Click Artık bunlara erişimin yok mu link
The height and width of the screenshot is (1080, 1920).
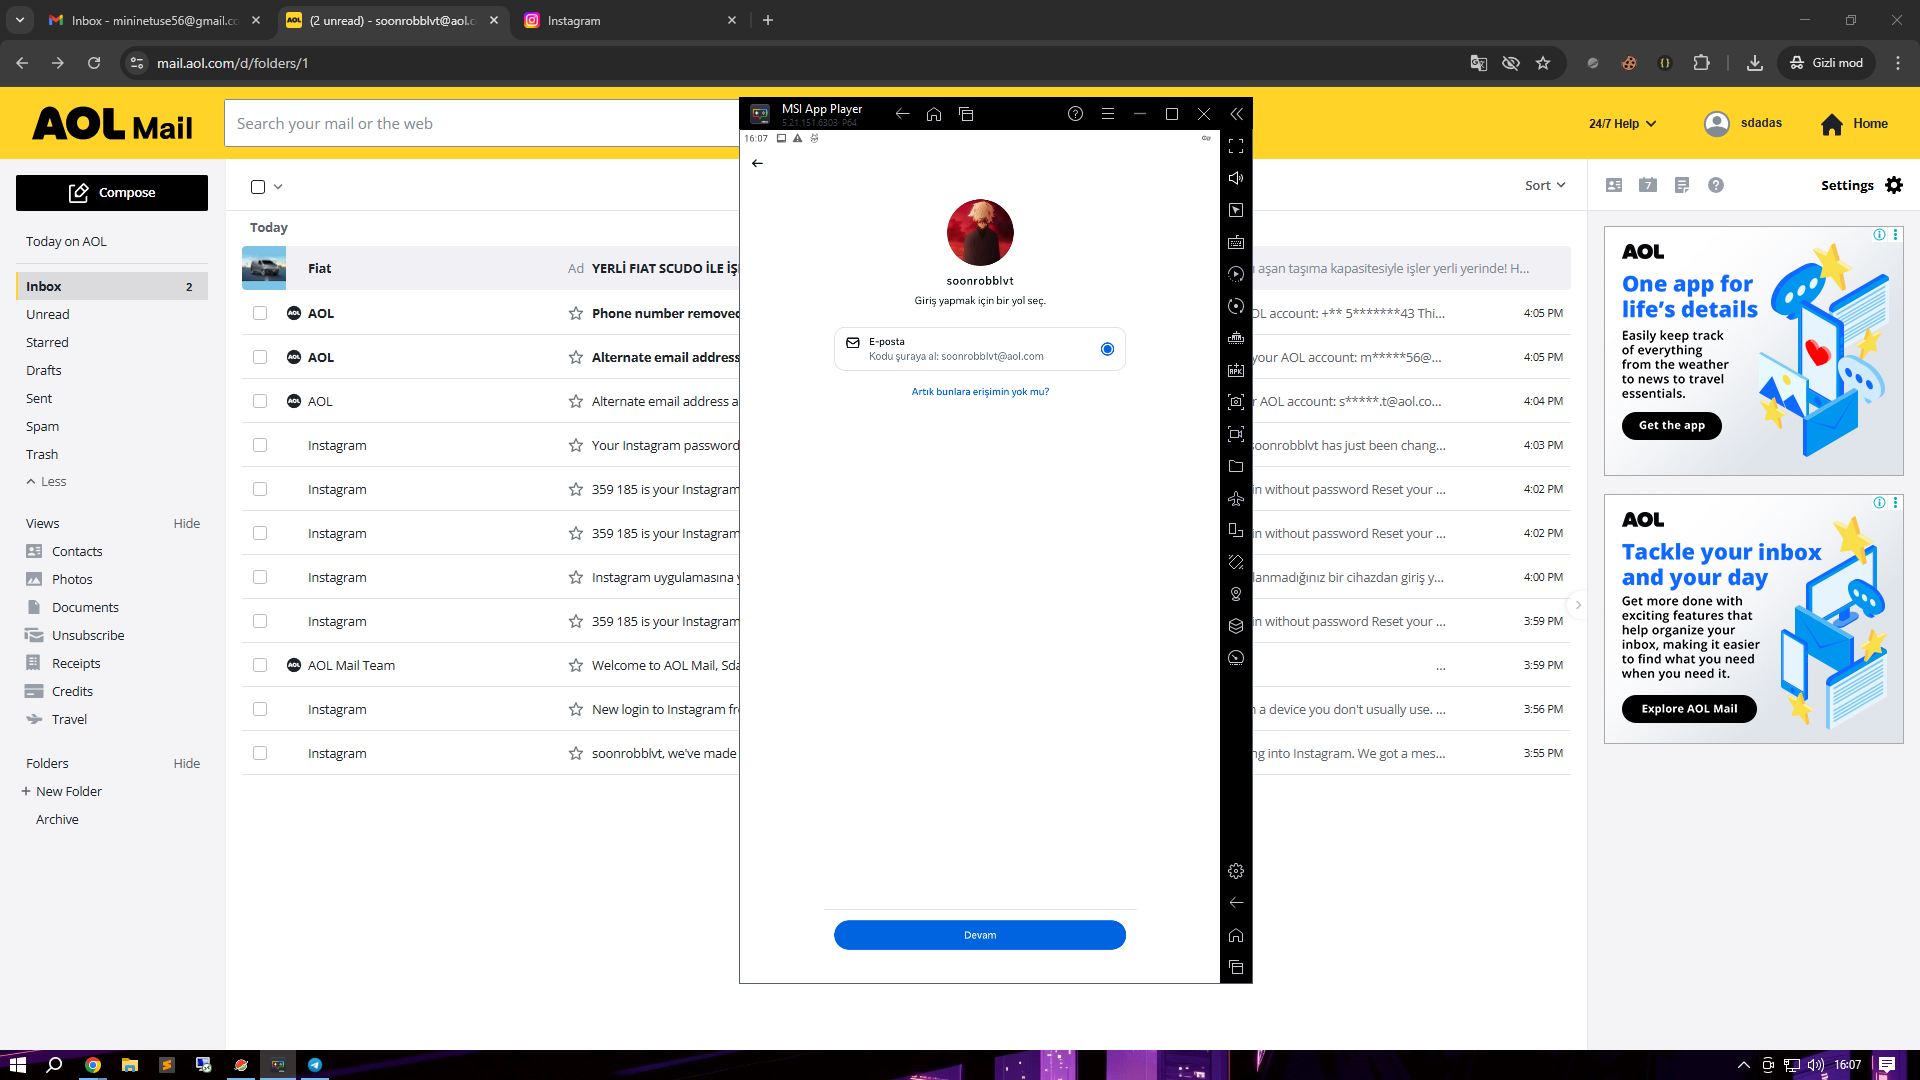(980, 392)
